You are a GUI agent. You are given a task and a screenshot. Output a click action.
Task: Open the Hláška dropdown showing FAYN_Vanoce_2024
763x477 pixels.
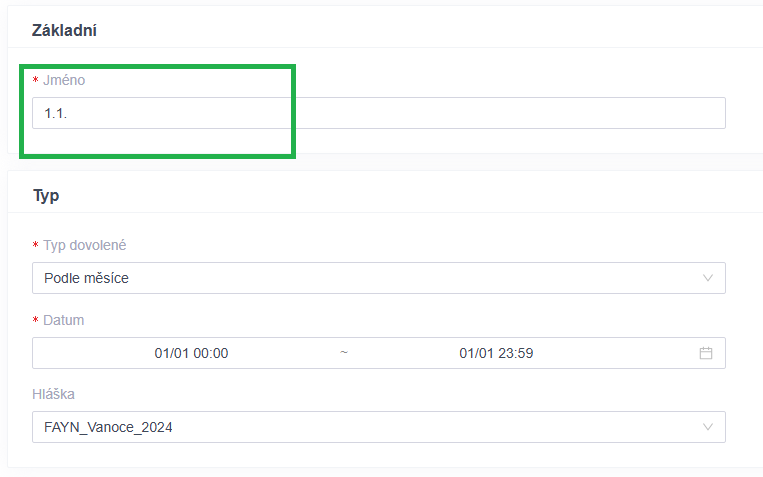[x=379, y=427]
